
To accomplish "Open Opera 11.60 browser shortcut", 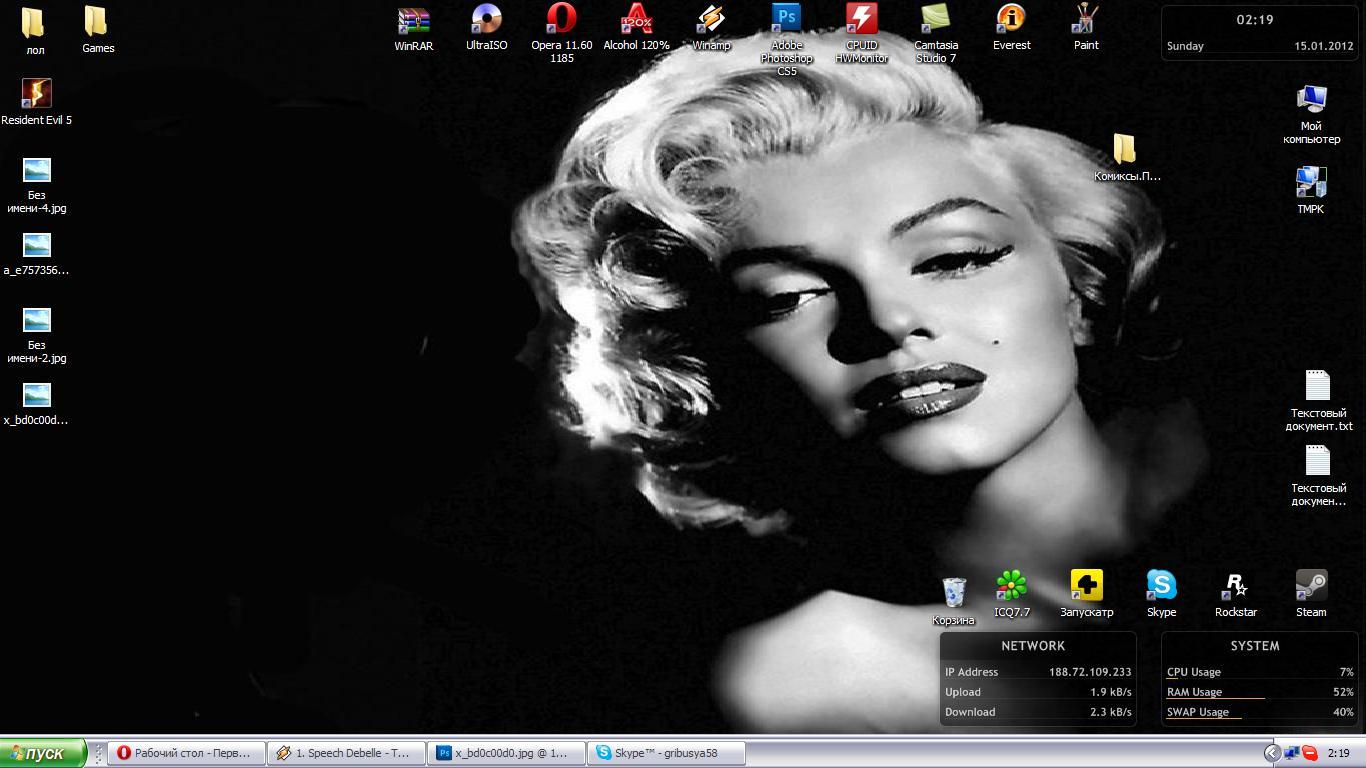I will 561,20.
